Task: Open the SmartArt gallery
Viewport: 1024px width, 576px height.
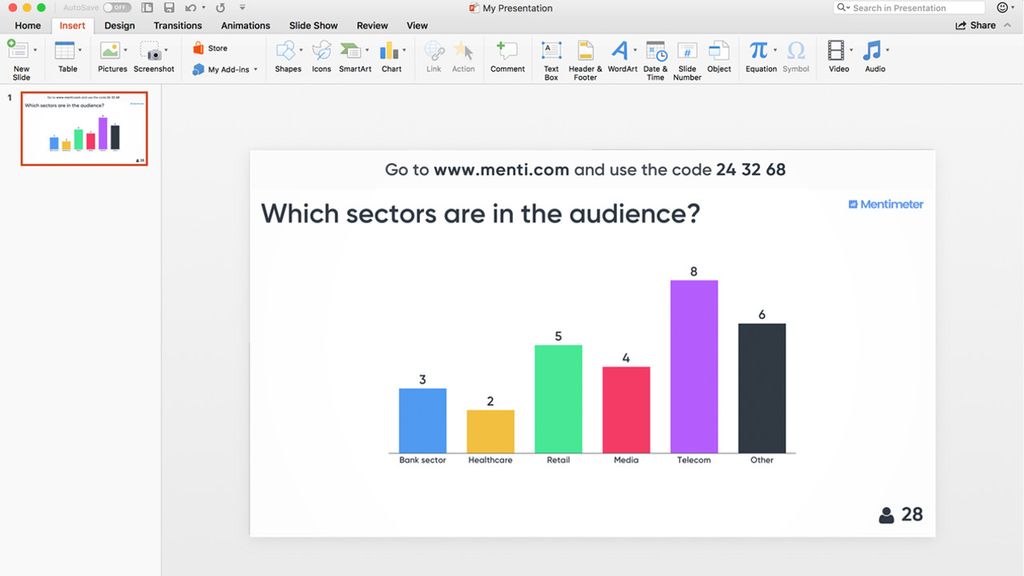Action: pyautogui.click(x=354, y=57)
